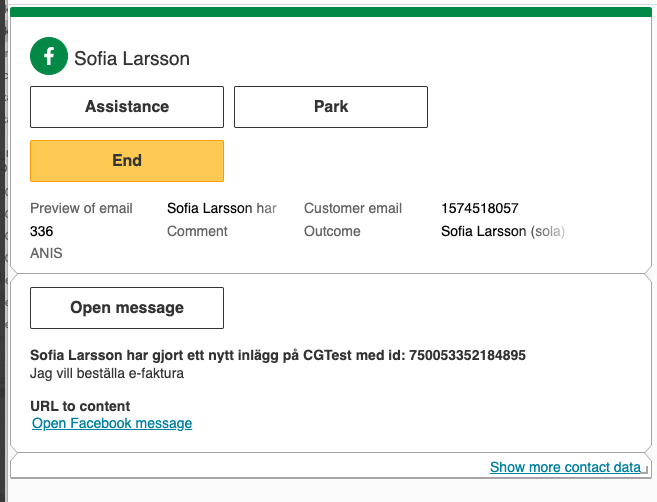This screenshot has width=657, height=502.
Task: Click the URL to content label
Action: click(80, 406)
